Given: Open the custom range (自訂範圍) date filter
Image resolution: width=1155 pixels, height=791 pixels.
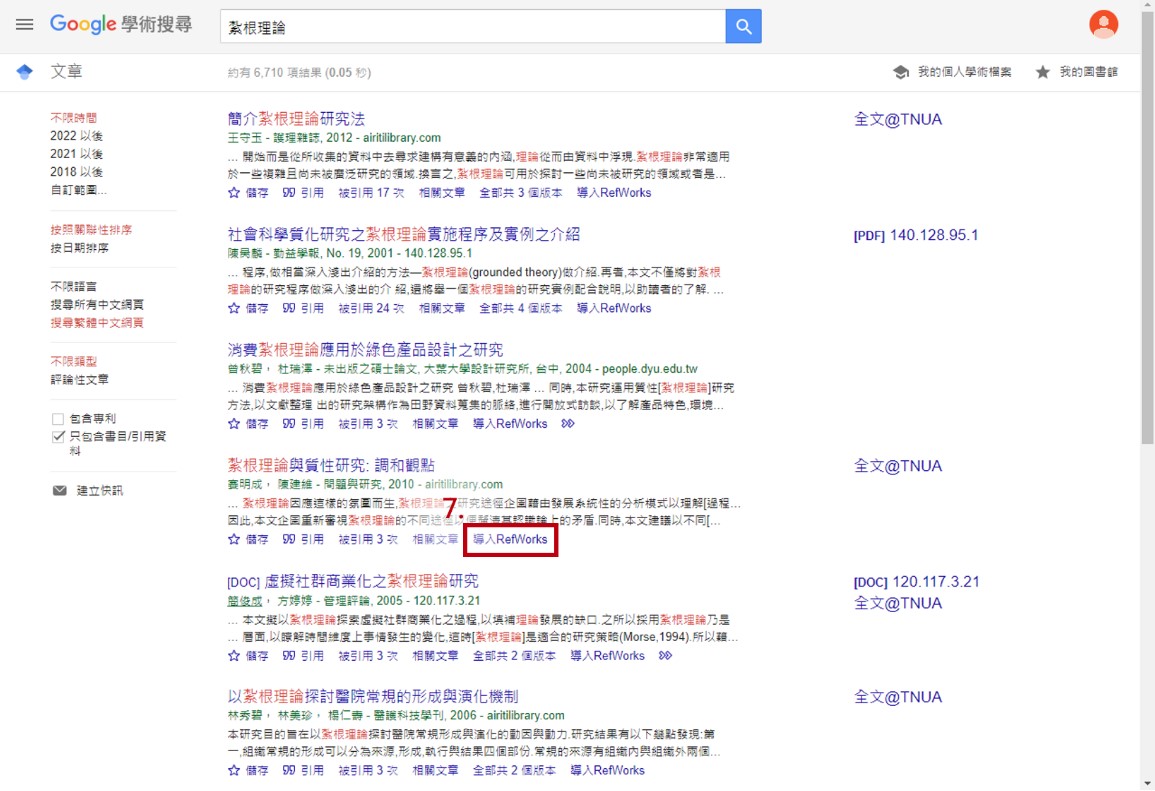Looking at the screenshot, I should coord(79,189).
